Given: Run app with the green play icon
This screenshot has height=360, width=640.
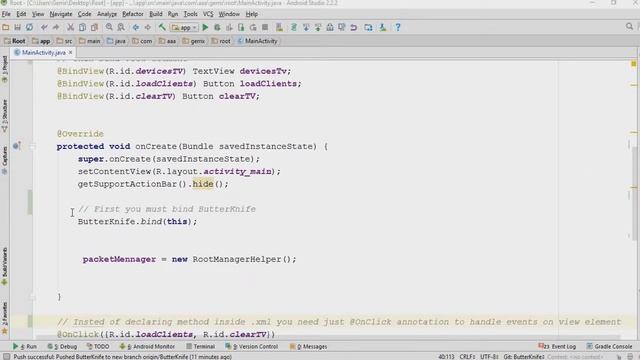Looking at the screenshot, I should 205,27.
